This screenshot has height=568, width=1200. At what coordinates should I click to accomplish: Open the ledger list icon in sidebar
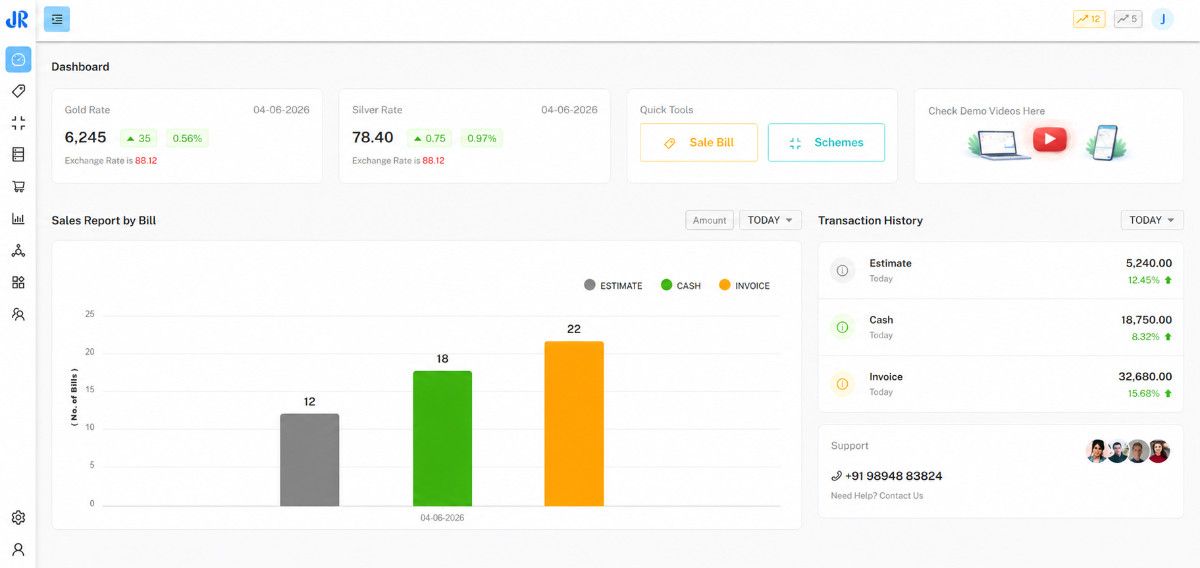(18, 155)
